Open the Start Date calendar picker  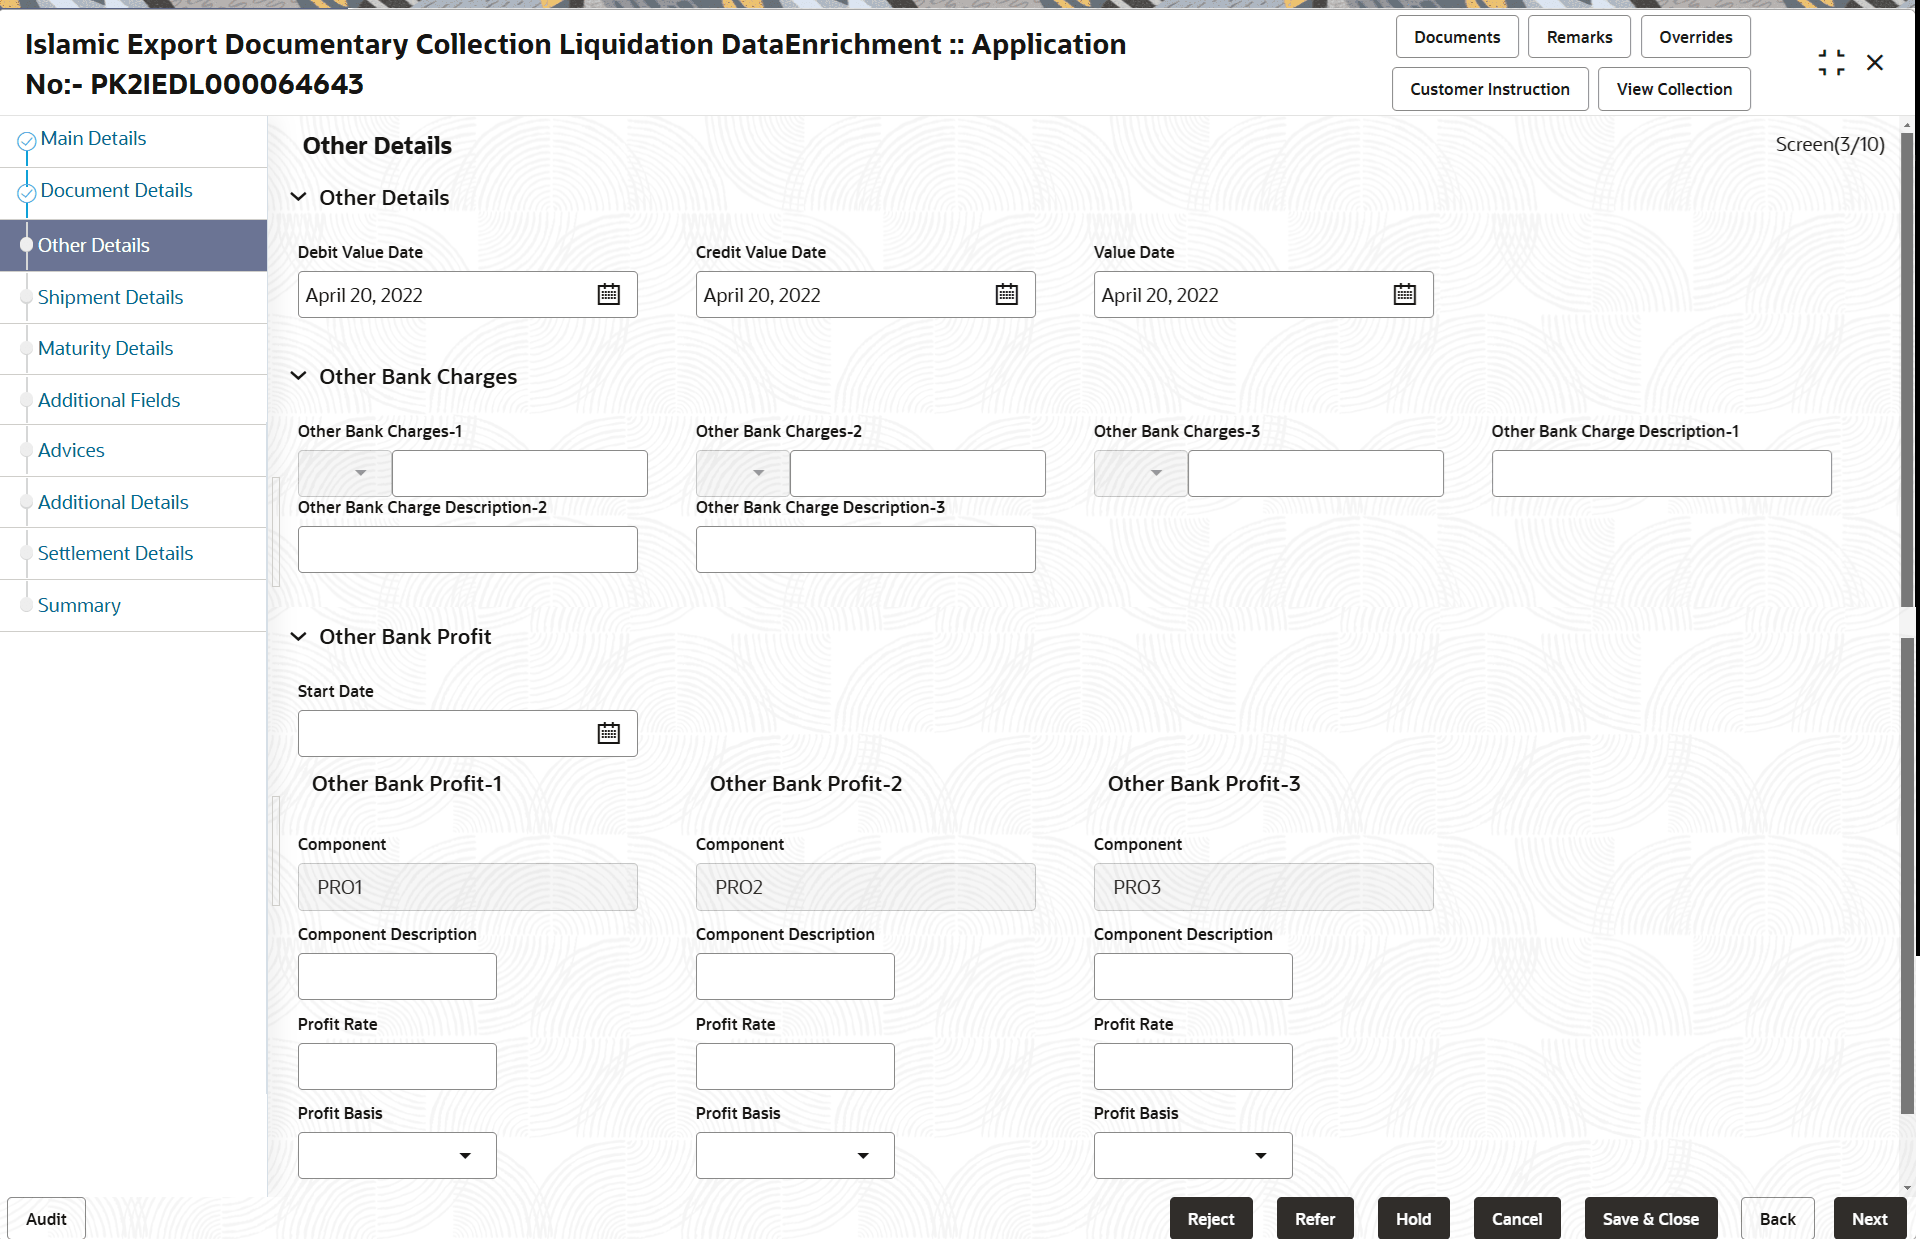(x=608, y=734)
